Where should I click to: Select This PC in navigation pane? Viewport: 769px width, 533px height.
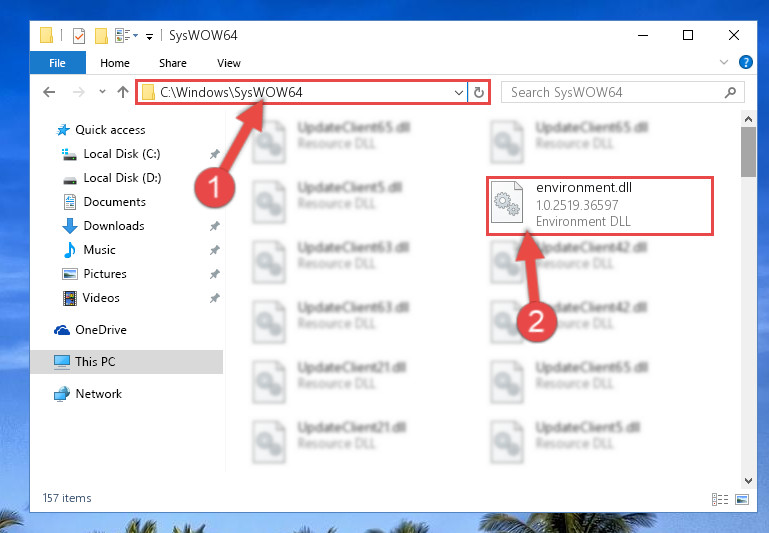point(127,361)
